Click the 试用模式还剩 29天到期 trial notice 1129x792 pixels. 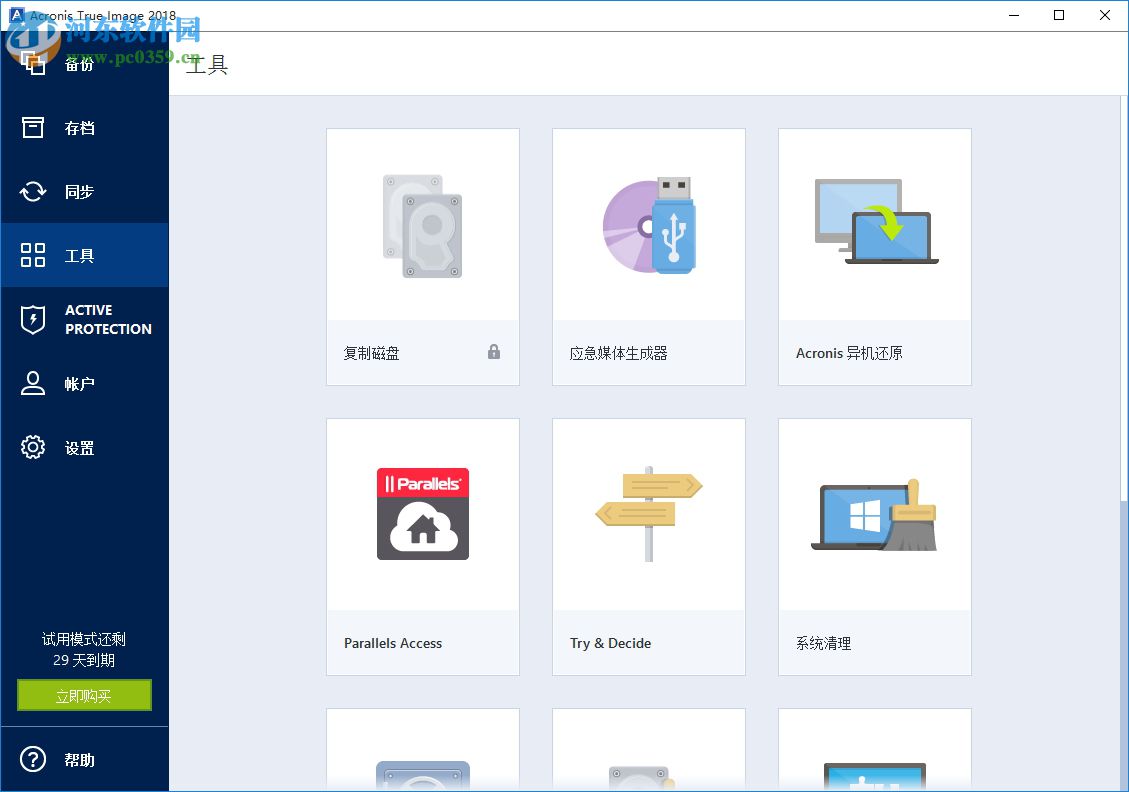point(84,647)
